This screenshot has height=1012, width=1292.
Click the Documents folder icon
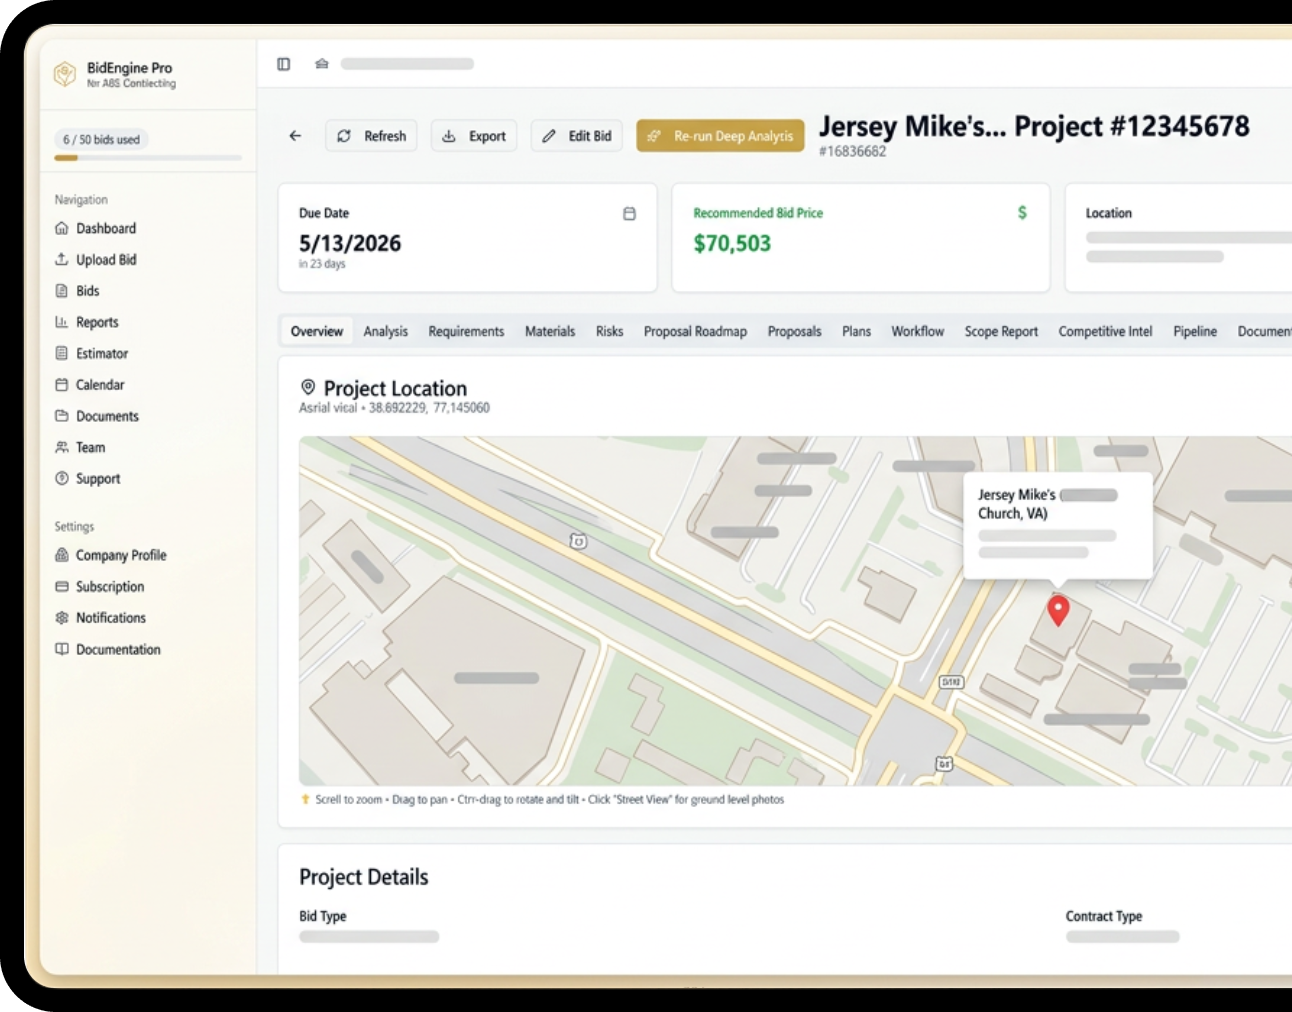(x=62, y=416)
